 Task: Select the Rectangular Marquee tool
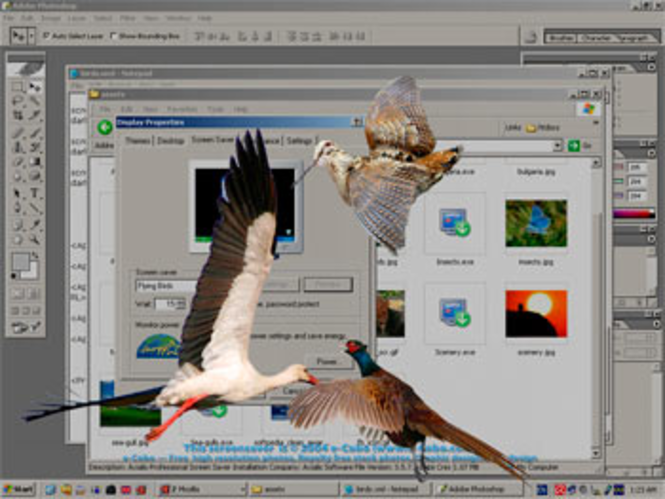coord(17,87)
